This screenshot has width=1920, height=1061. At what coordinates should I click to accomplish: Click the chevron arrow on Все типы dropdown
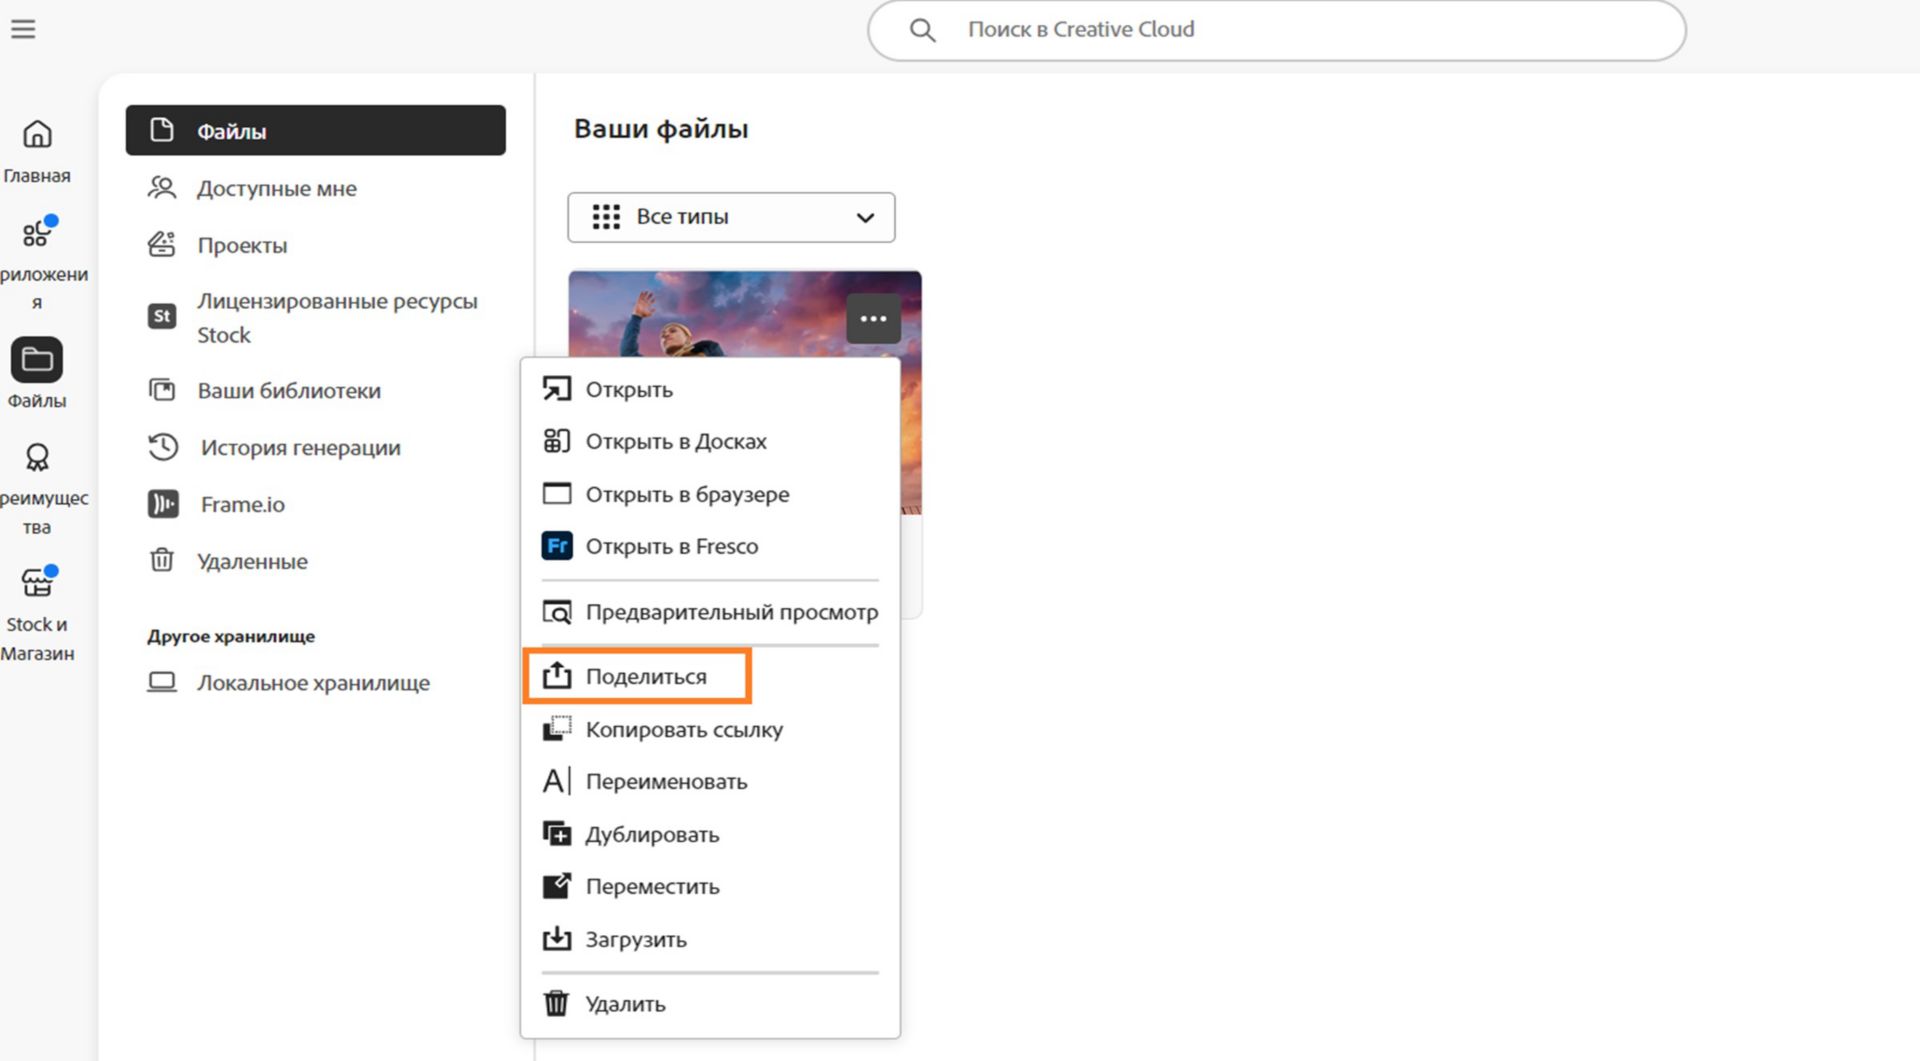tap(865, 218)
